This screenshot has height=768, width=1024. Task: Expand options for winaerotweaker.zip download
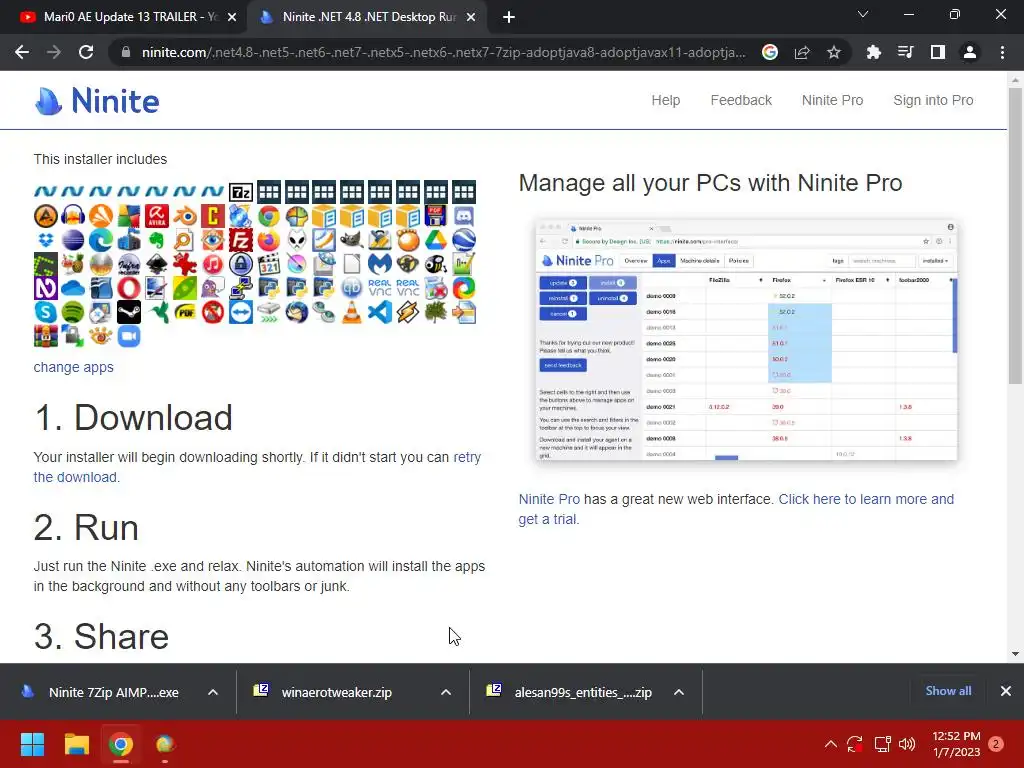tap(446, 692)
